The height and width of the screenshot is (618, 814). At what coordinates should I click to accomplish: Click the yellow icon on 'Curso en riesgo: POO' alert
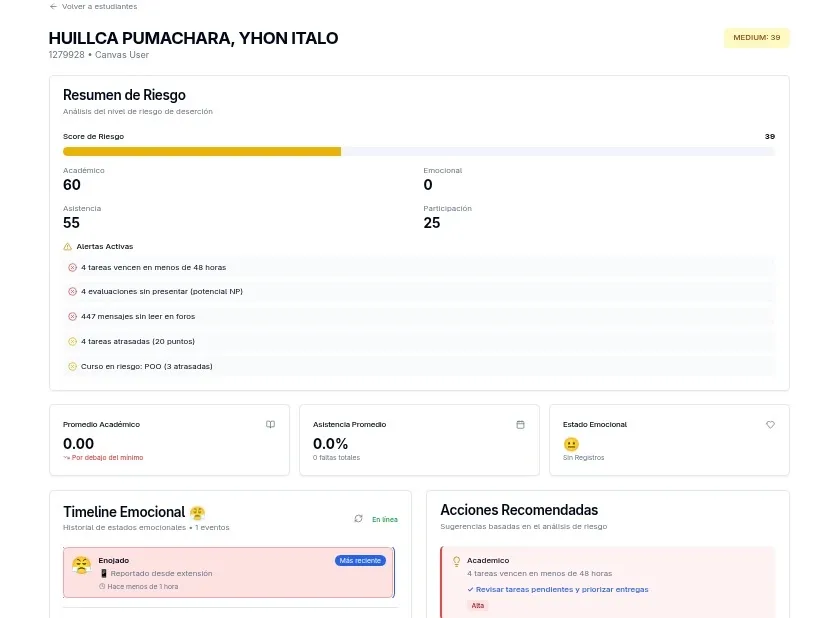coord(72,366)
